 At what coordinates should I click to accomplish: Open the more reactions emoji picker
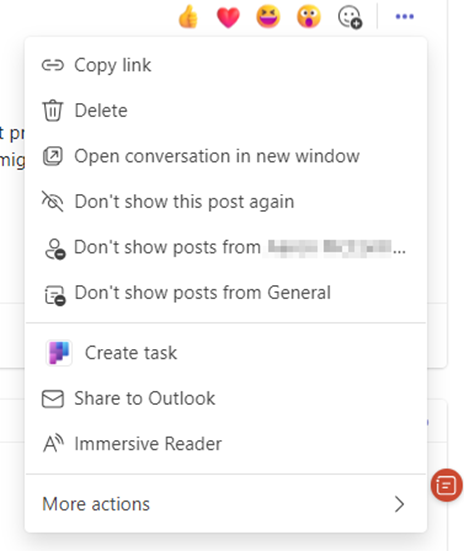350,18
